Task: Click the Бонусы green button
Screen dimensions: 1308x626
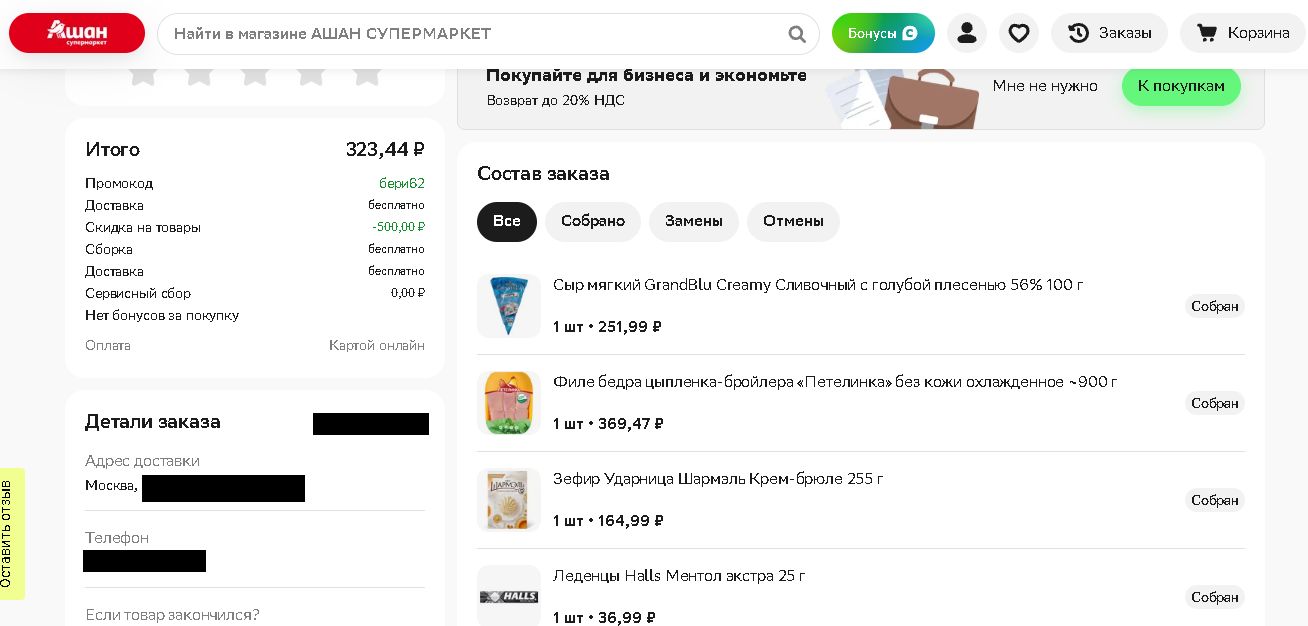Action: tap(883, 33)
